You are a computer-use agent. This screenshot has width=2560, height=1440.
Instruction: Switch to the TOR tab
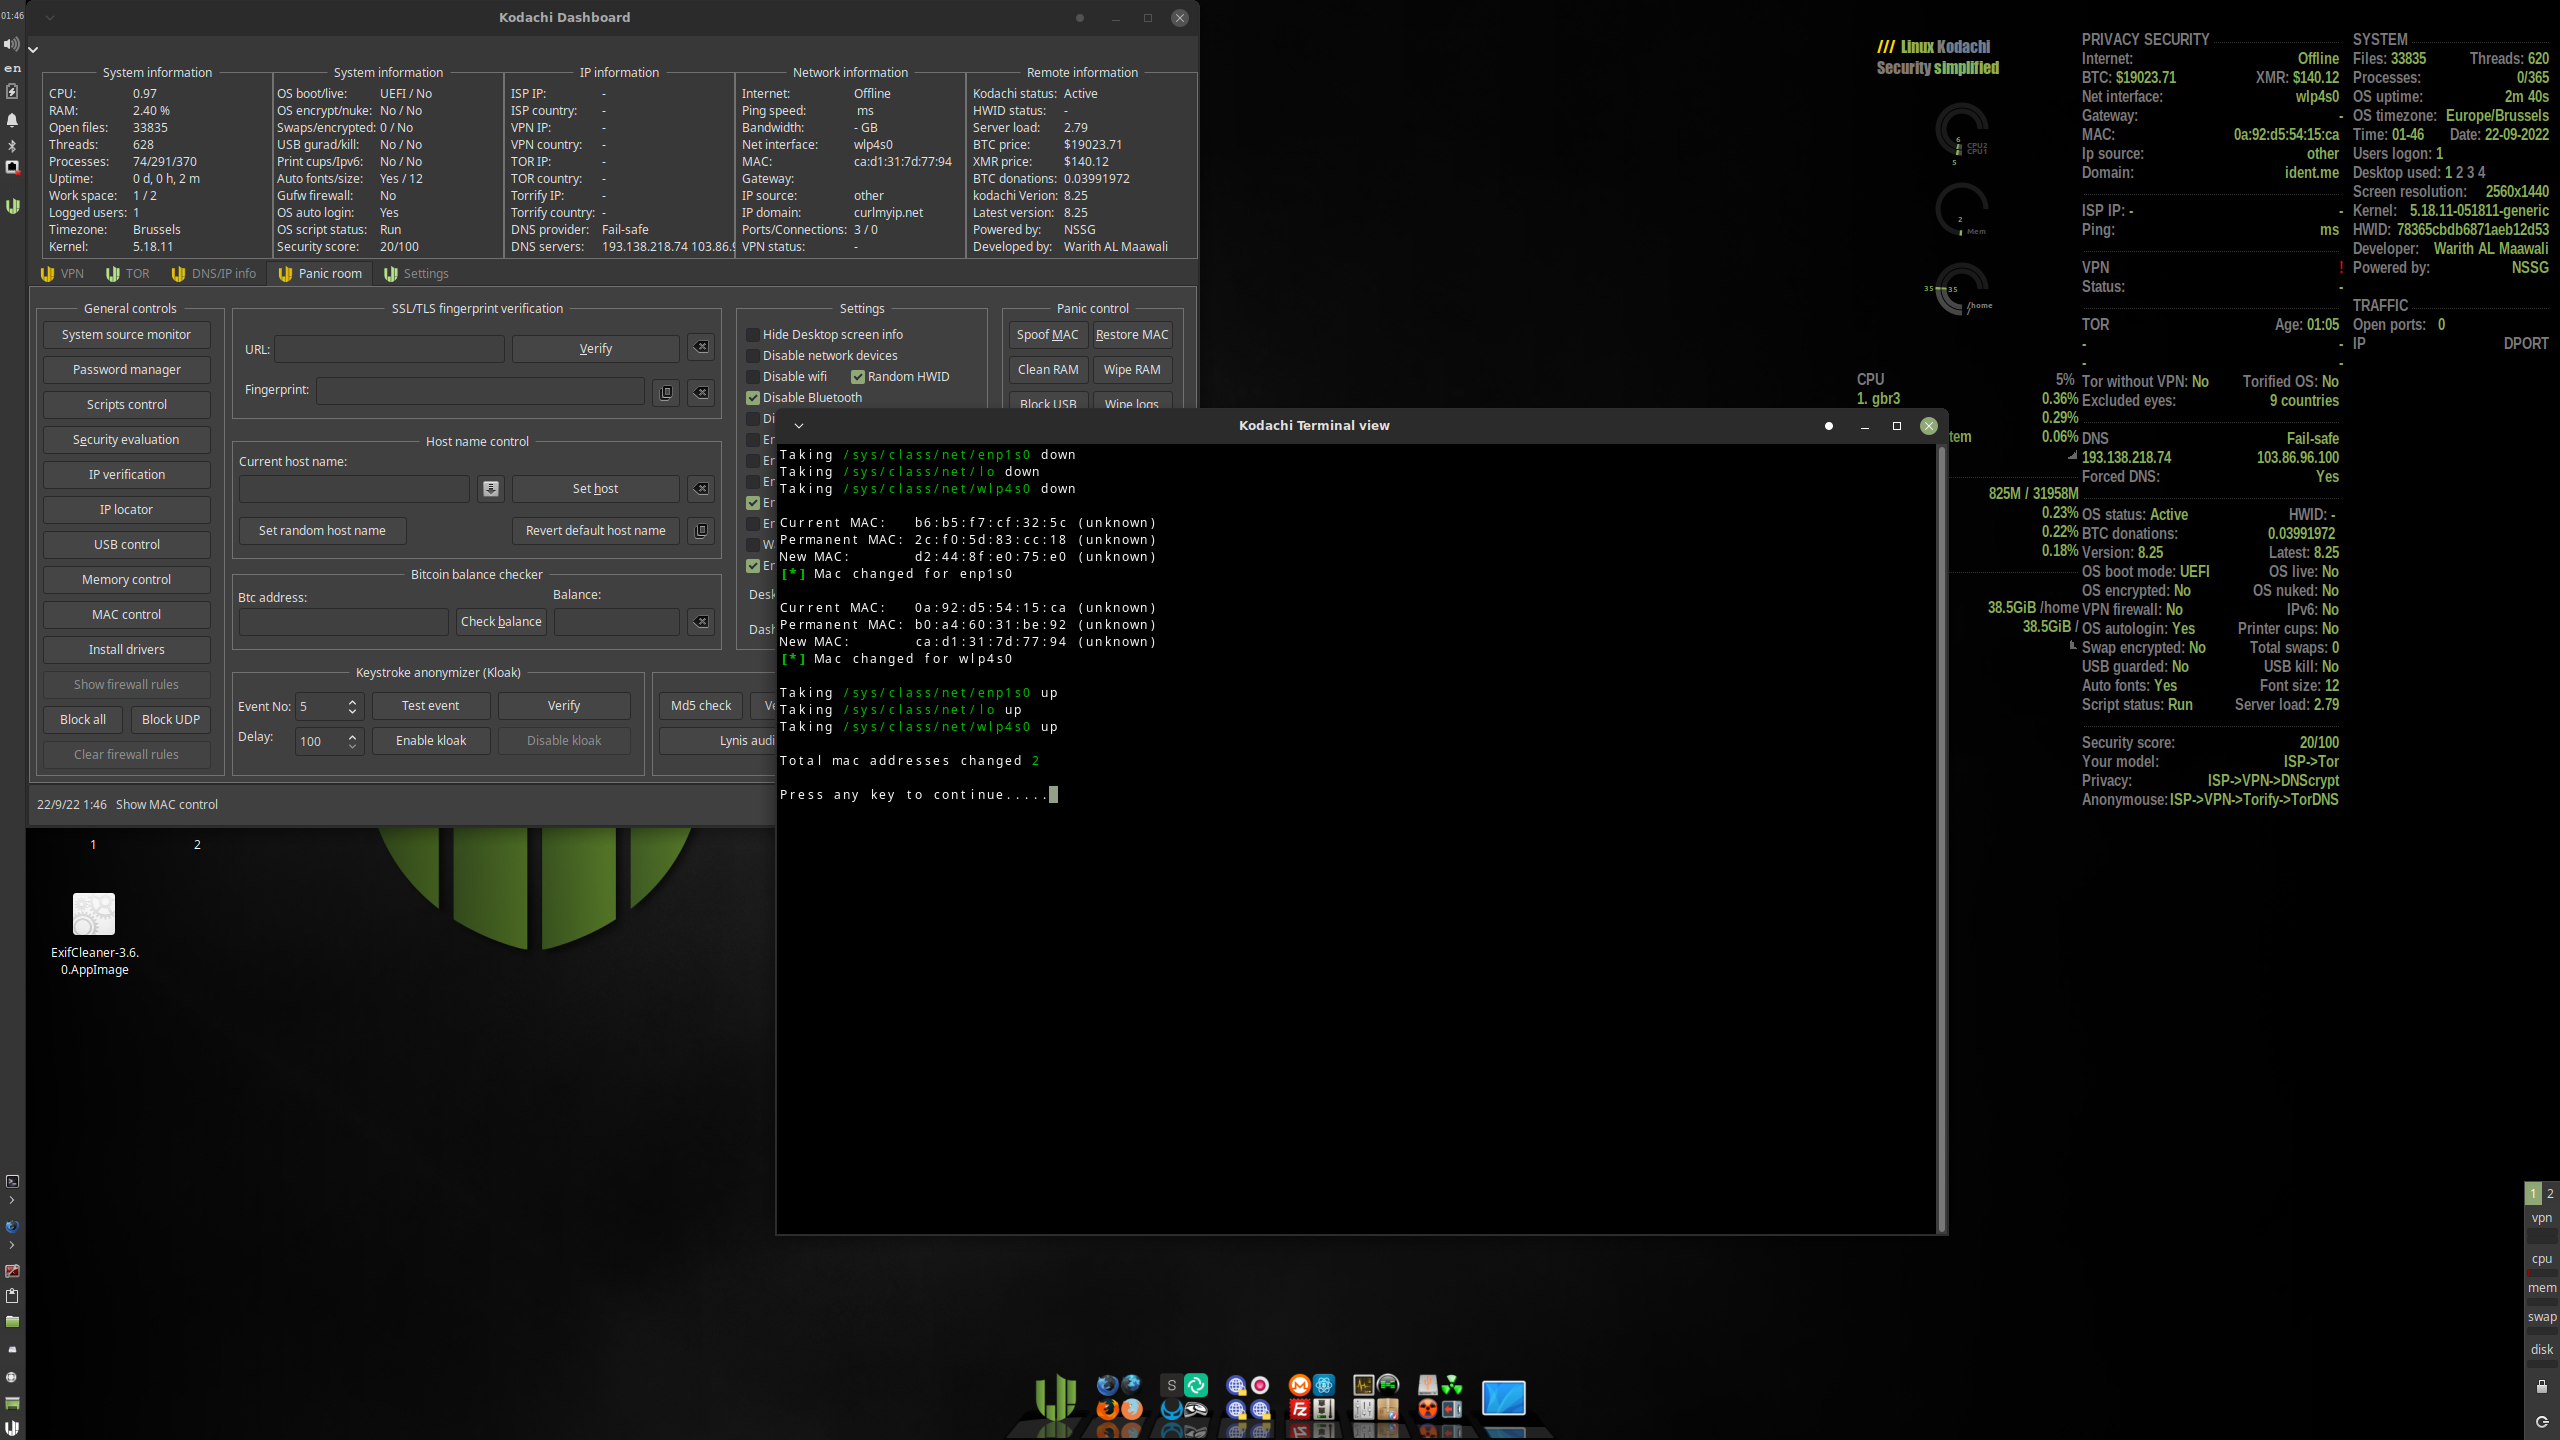(128, 274)
